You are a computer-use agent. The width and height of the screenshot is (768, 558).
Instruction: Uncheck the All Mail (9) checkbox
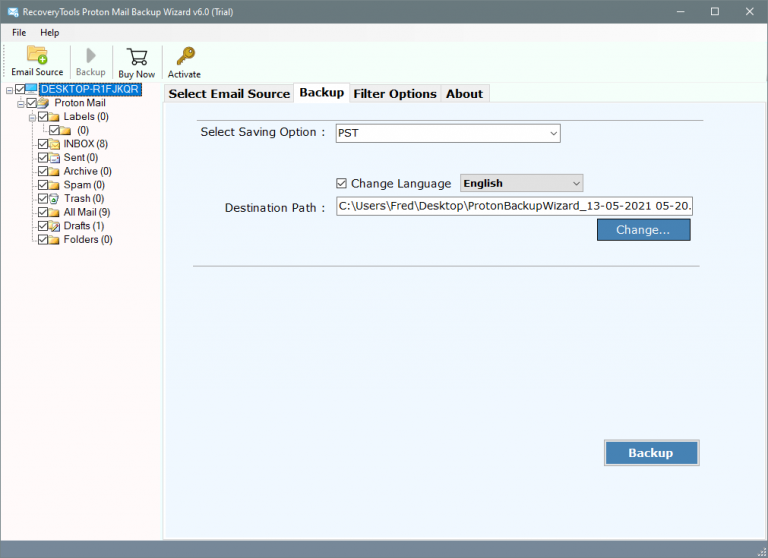(43, 213)
